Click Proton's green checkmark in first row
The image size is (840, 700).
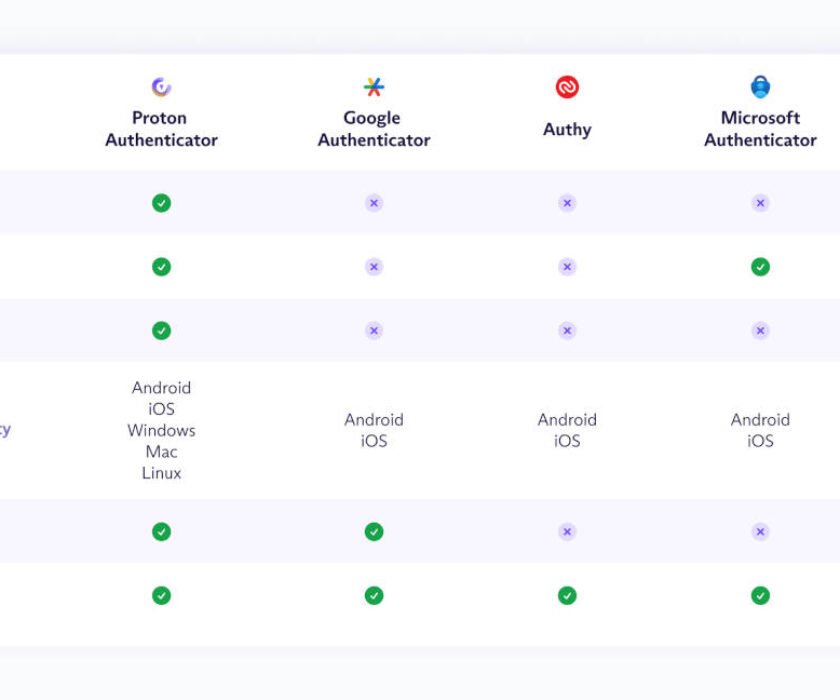click(161, 203)
